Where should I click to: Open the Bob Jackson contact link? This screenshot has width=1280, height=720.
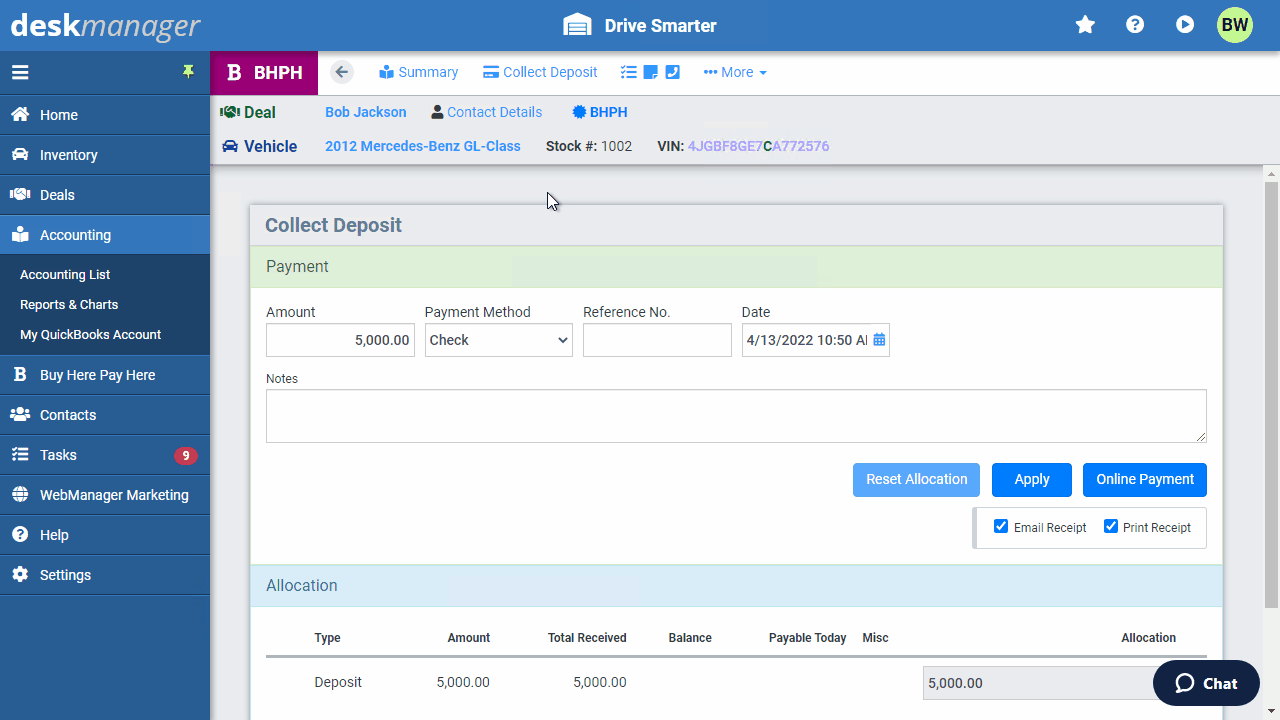click(x=365, y=112)
